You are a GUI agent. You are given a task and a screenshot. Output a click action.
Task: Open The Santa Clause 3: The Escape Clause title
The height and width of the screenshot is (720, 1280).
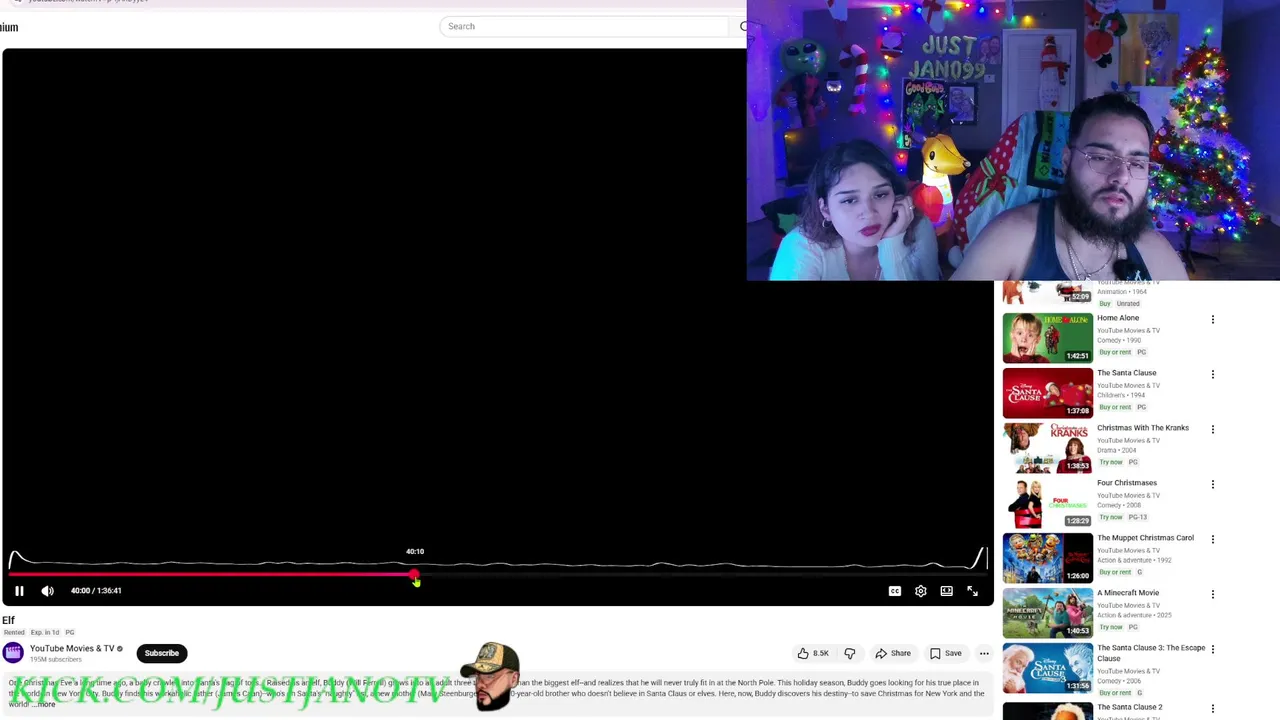(1151, 652)
